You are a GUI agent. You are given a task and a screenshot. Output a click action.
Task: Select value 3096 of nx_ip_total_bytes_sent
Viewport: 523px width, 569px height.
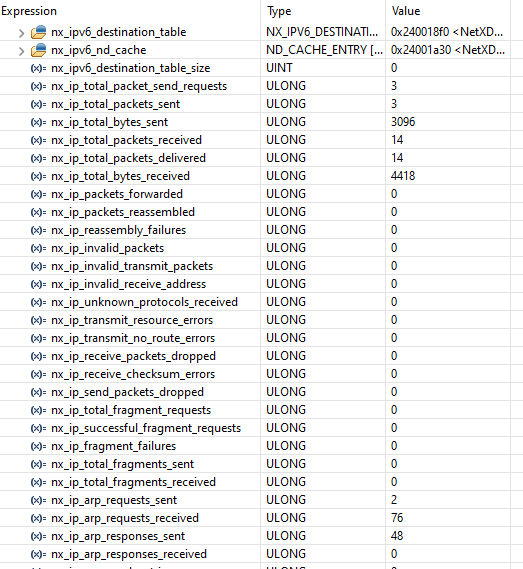[x=403, y=122]
